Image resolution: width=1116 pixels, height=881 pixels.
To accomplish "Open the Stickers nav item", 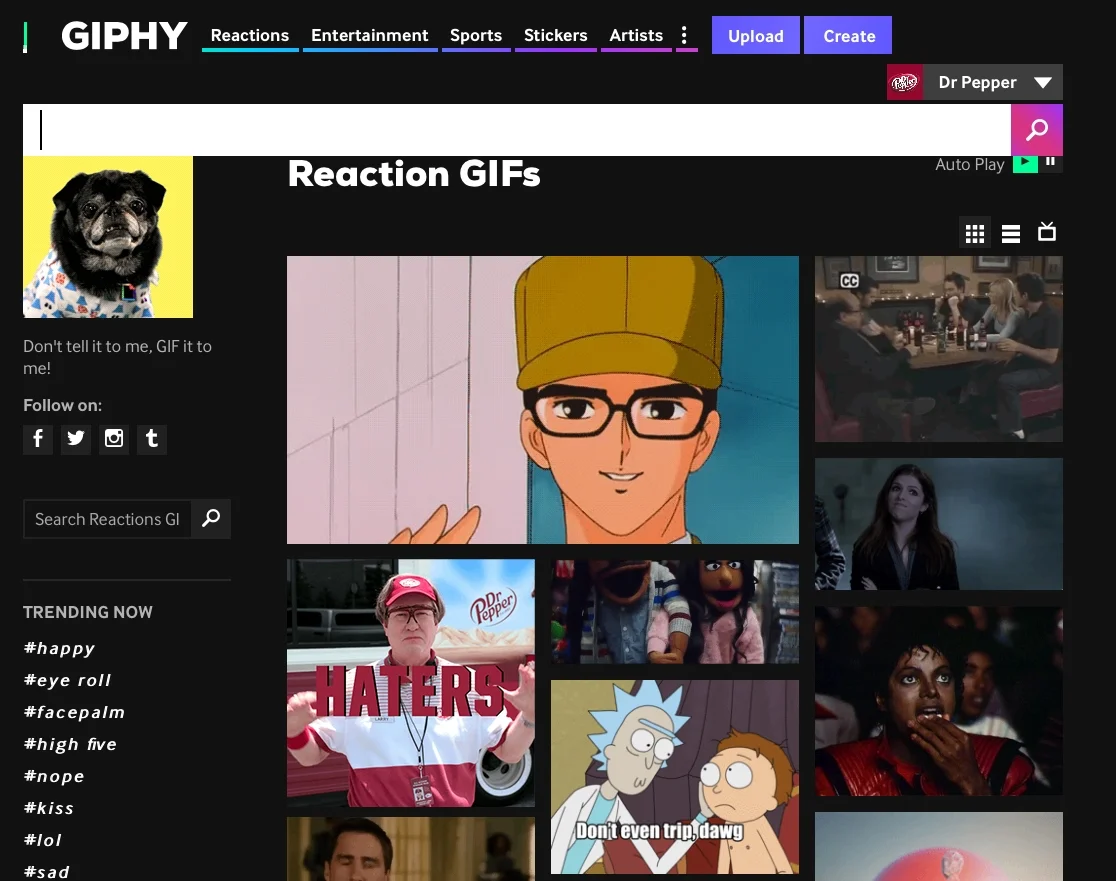I will pyautogui.click(x=555, y=36).
